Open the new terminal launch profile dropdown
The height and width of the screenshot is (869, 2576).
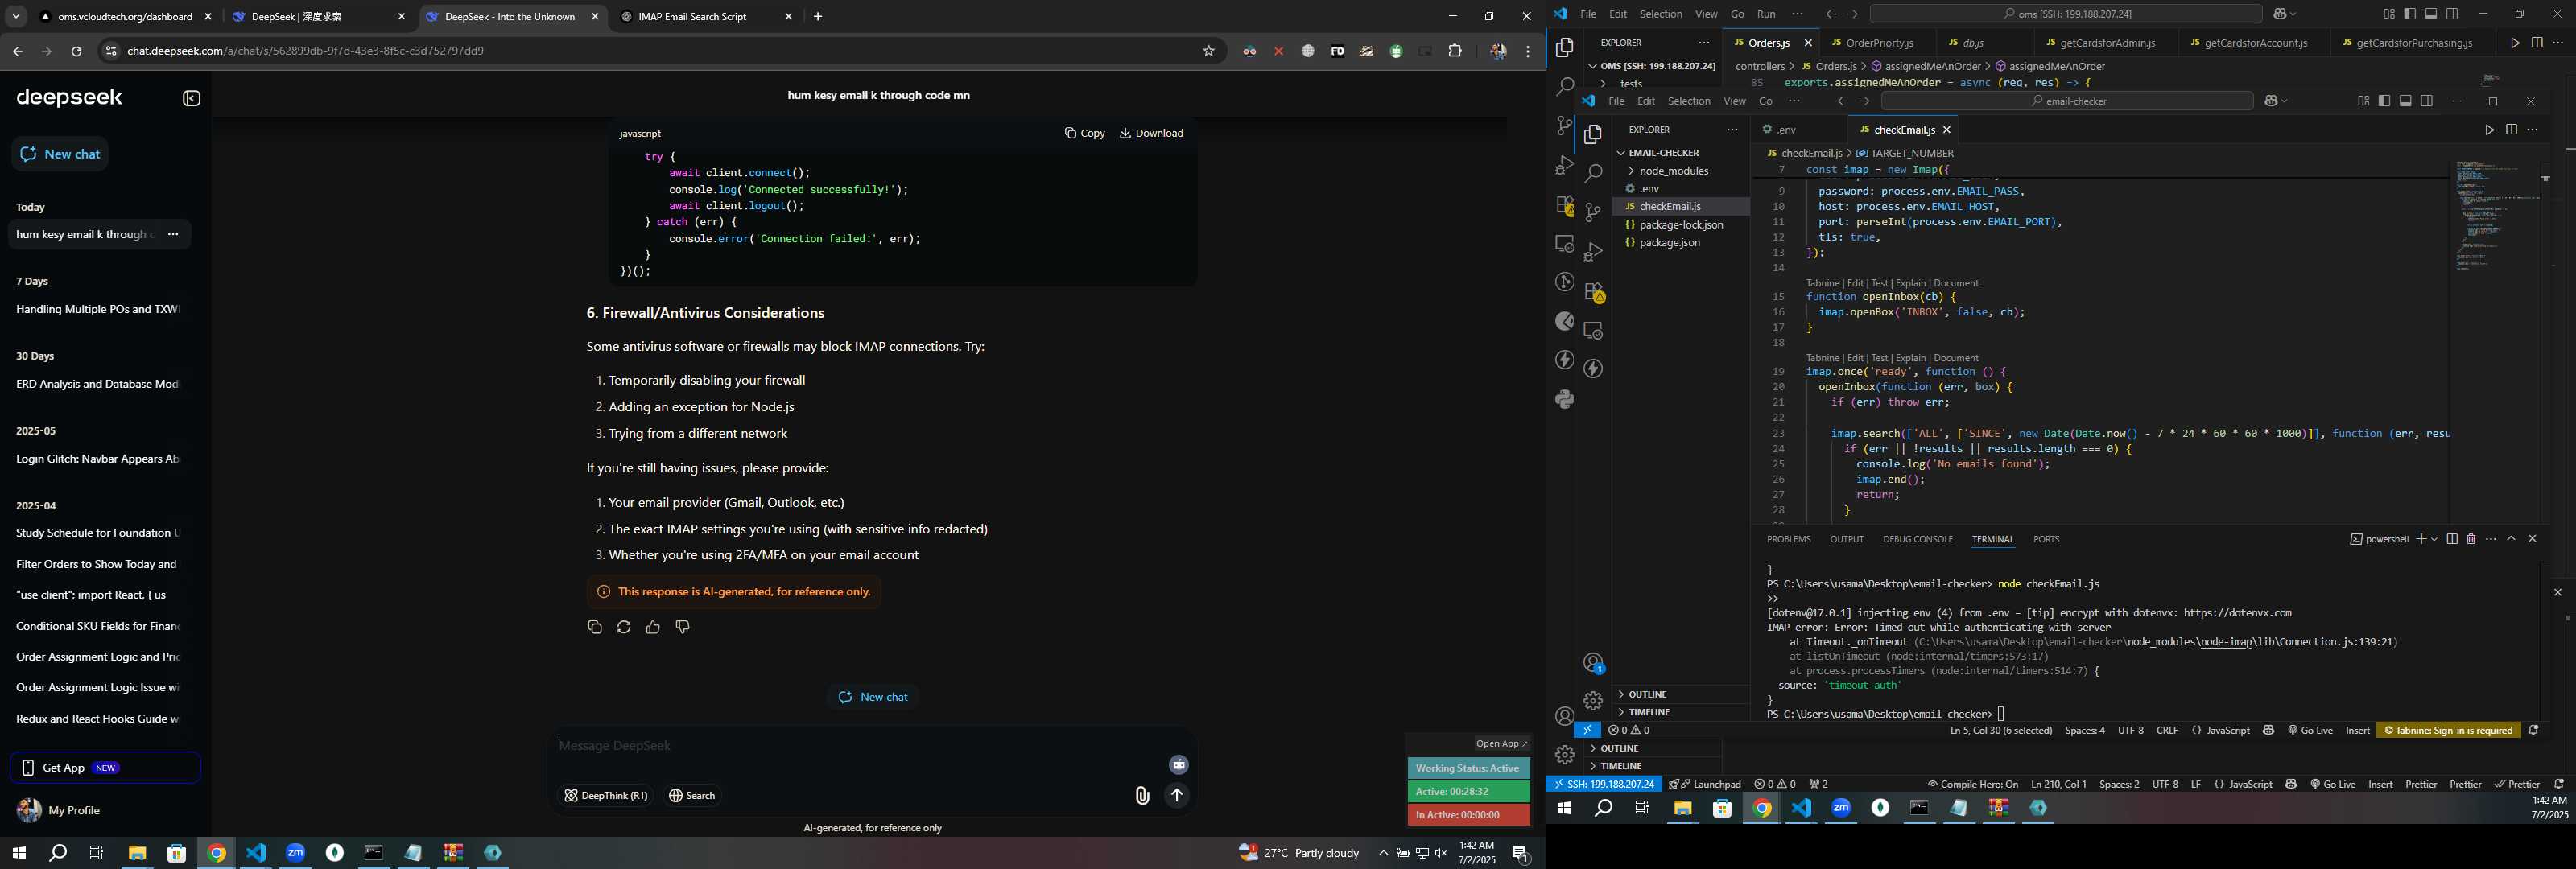pos(2435,539)
